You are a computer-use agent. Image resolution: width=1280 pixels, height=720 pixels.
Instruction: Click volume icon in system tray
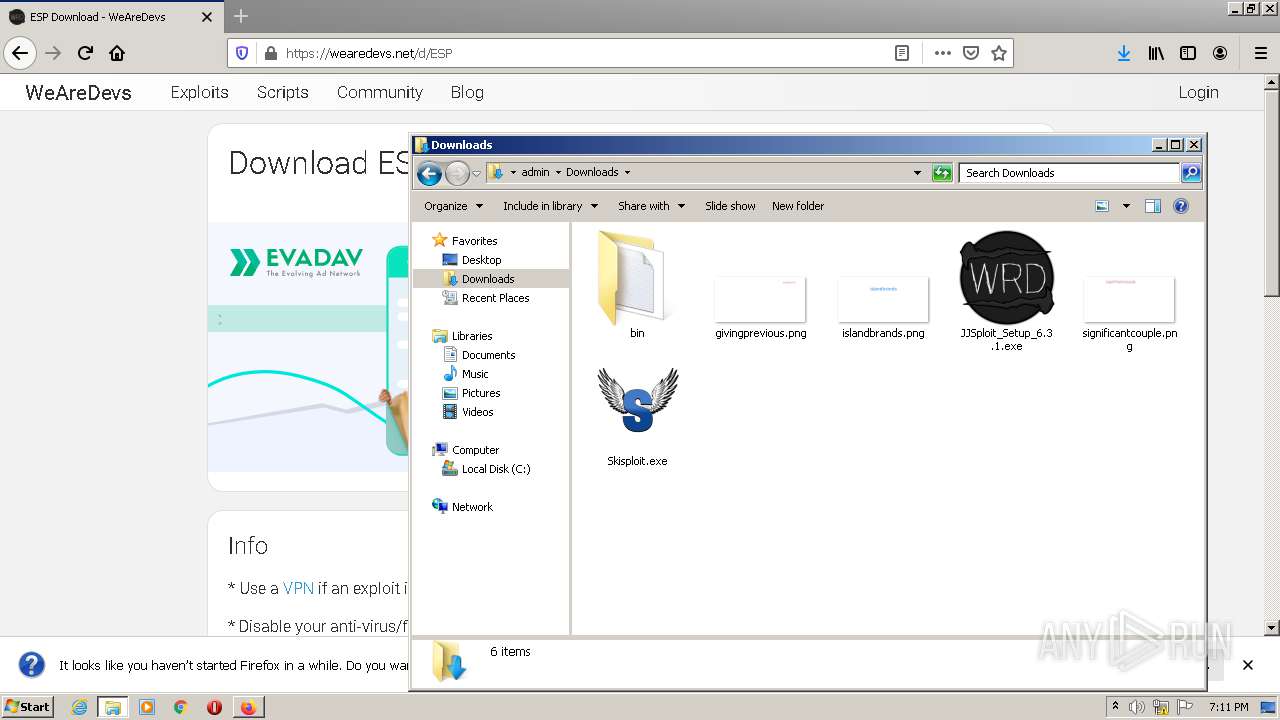tap(1137, 707)
